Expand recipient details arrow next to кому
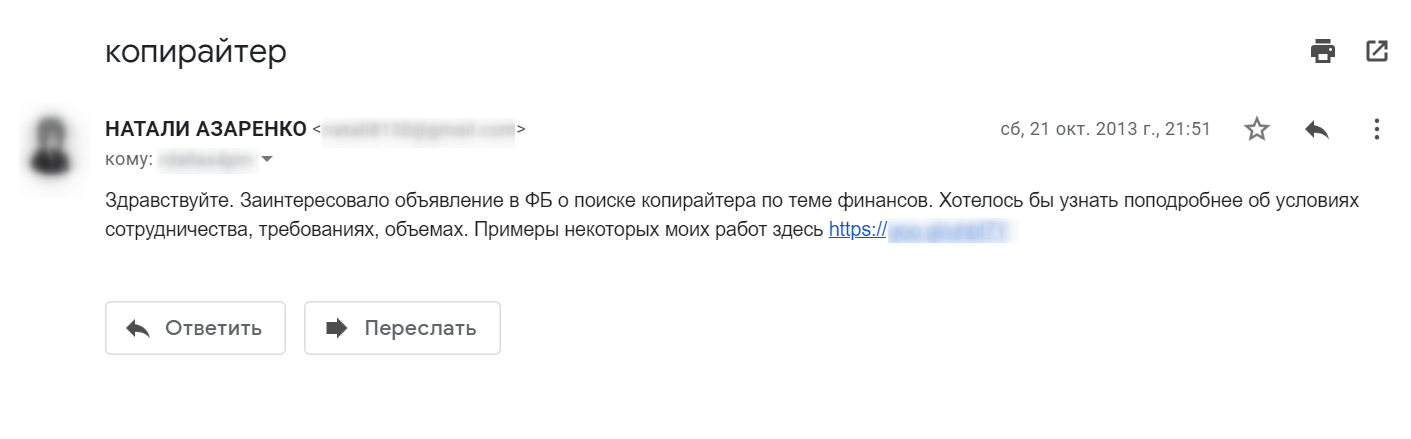Screen dimensions: 1411x439 click(x=267, y=159)
